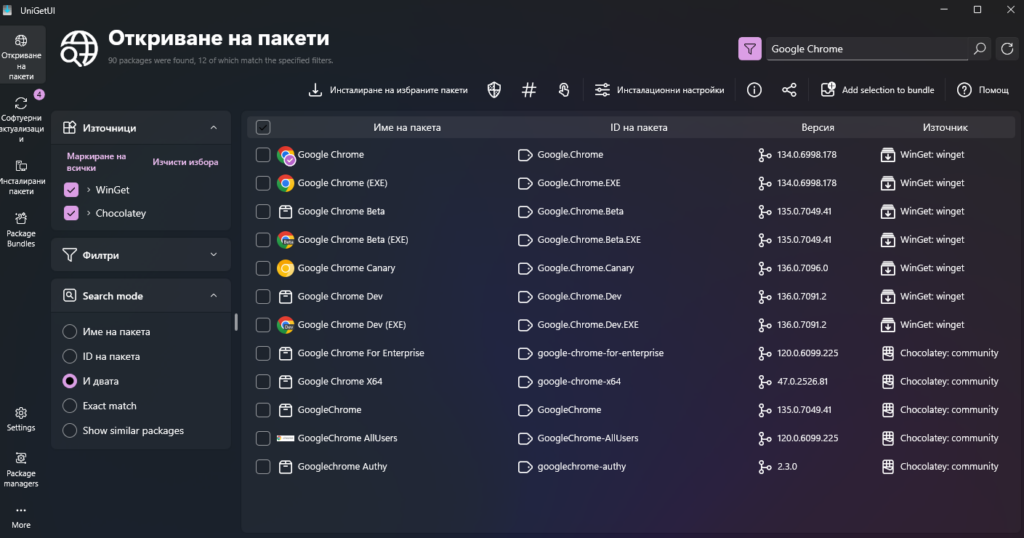1024x538 pixels.
Task: Toggle the select-all checkbox in the table header
Action: [x=263, y=127]
